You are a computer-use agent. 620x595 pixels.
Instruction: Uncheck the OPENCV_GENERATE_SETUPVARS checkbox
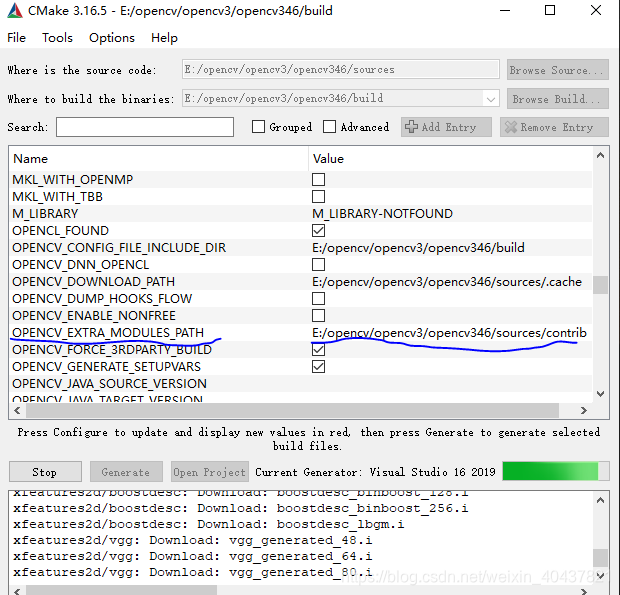(x=318, y=366)
